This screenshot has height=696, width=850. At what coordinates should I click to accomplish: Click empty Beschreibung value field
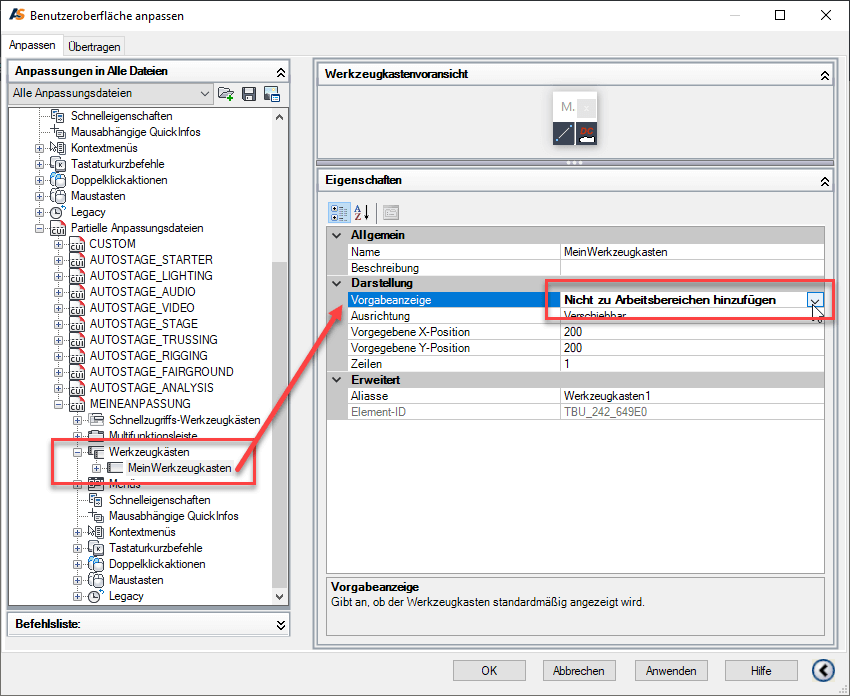(692, 268)
